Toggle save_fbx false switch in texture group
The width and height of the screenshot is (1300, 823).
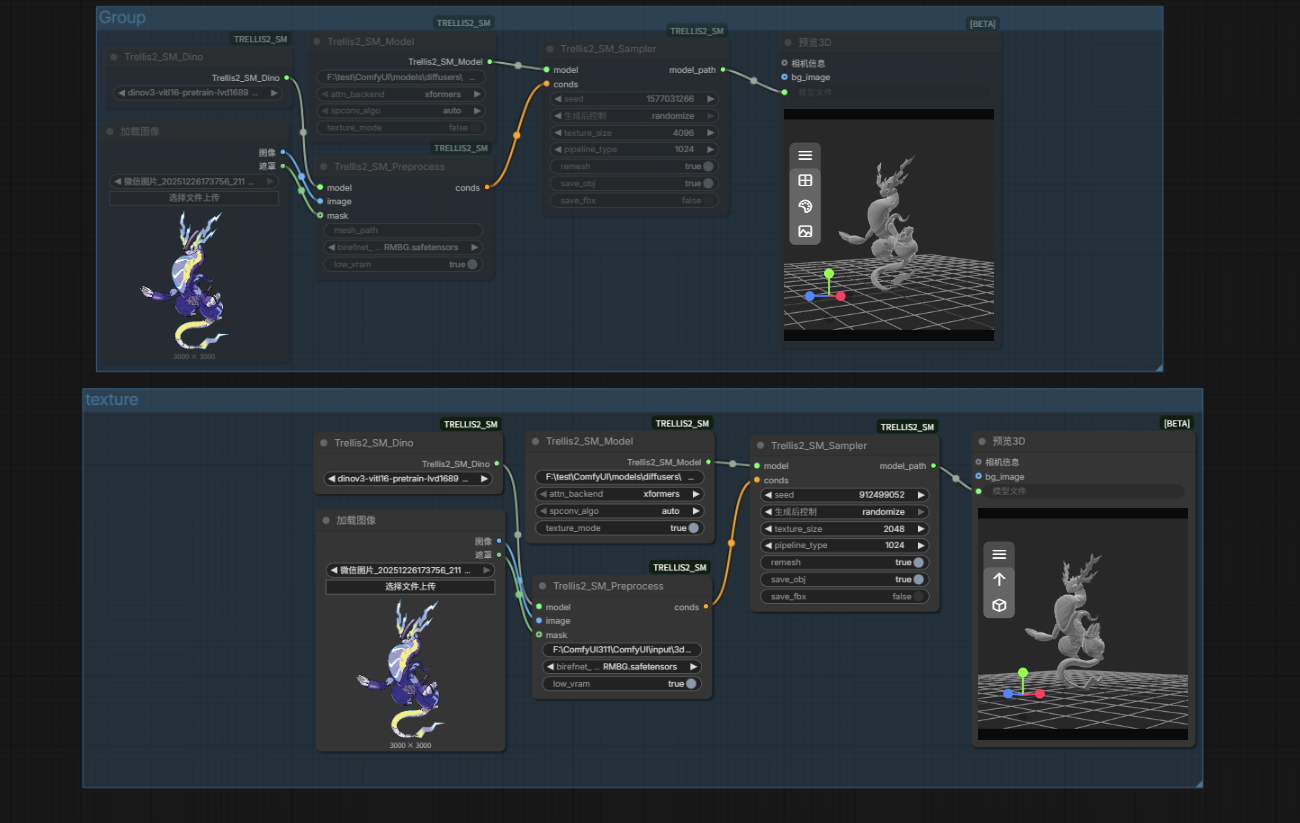[918, 596]
